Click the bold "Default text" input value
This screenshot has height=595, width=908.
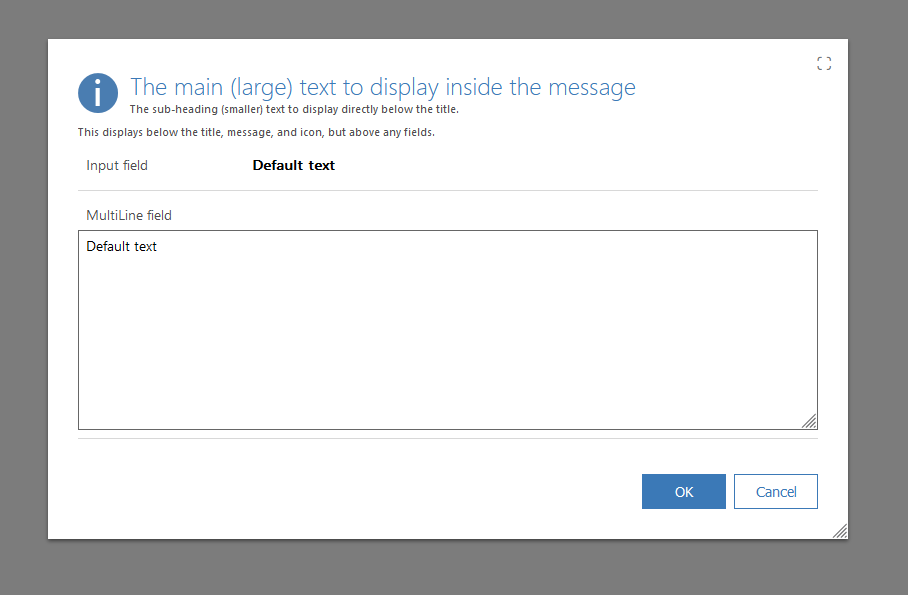[x=293, y=165]
